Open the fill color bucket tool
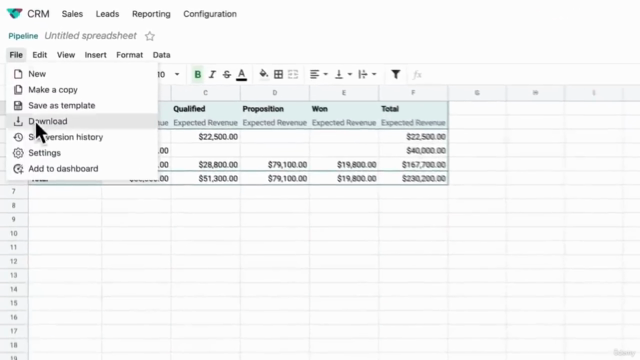Viewport: 640px width, 360px height. click(264, 74)
